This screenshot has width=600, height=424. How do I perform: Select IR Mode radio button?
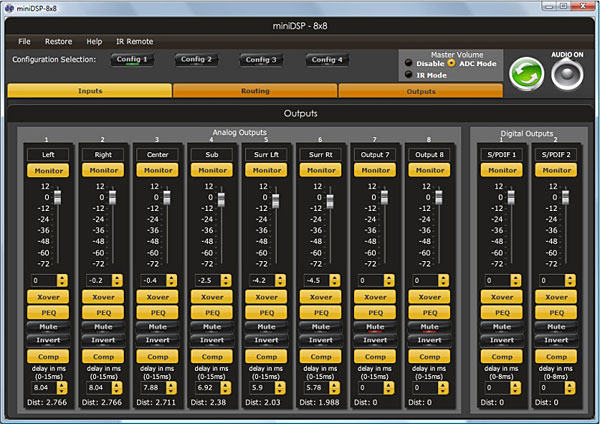click(409, 75)
